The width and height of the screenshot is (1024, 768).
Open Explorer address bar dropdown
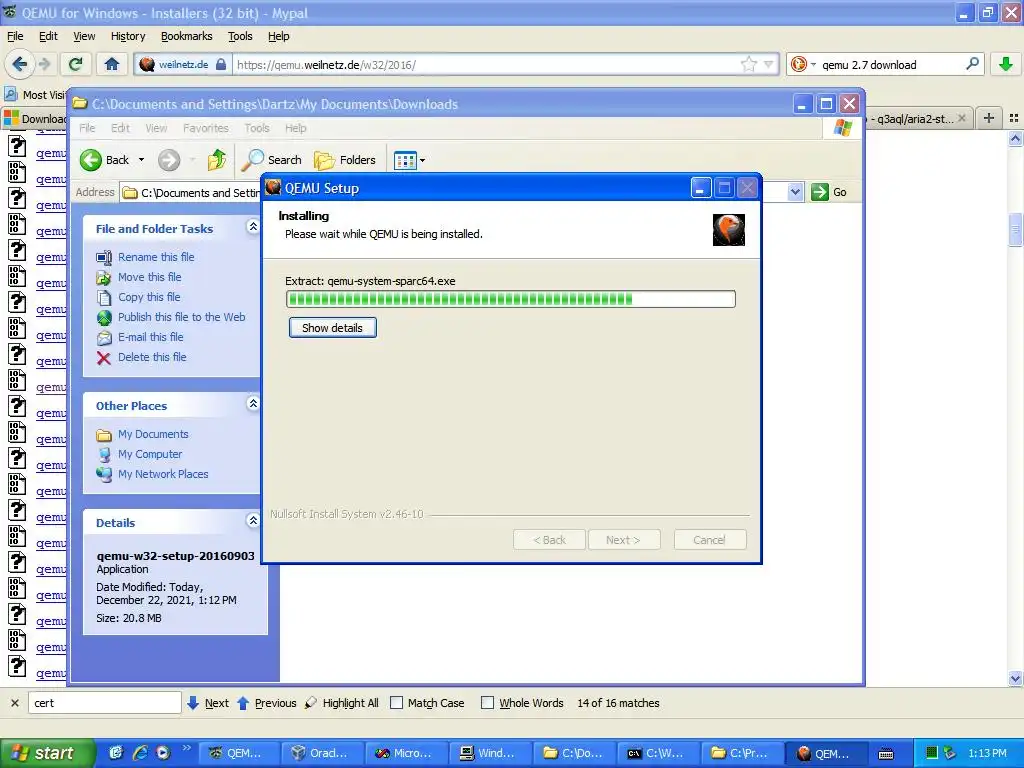pyautogui.click(x=795, y=192)
